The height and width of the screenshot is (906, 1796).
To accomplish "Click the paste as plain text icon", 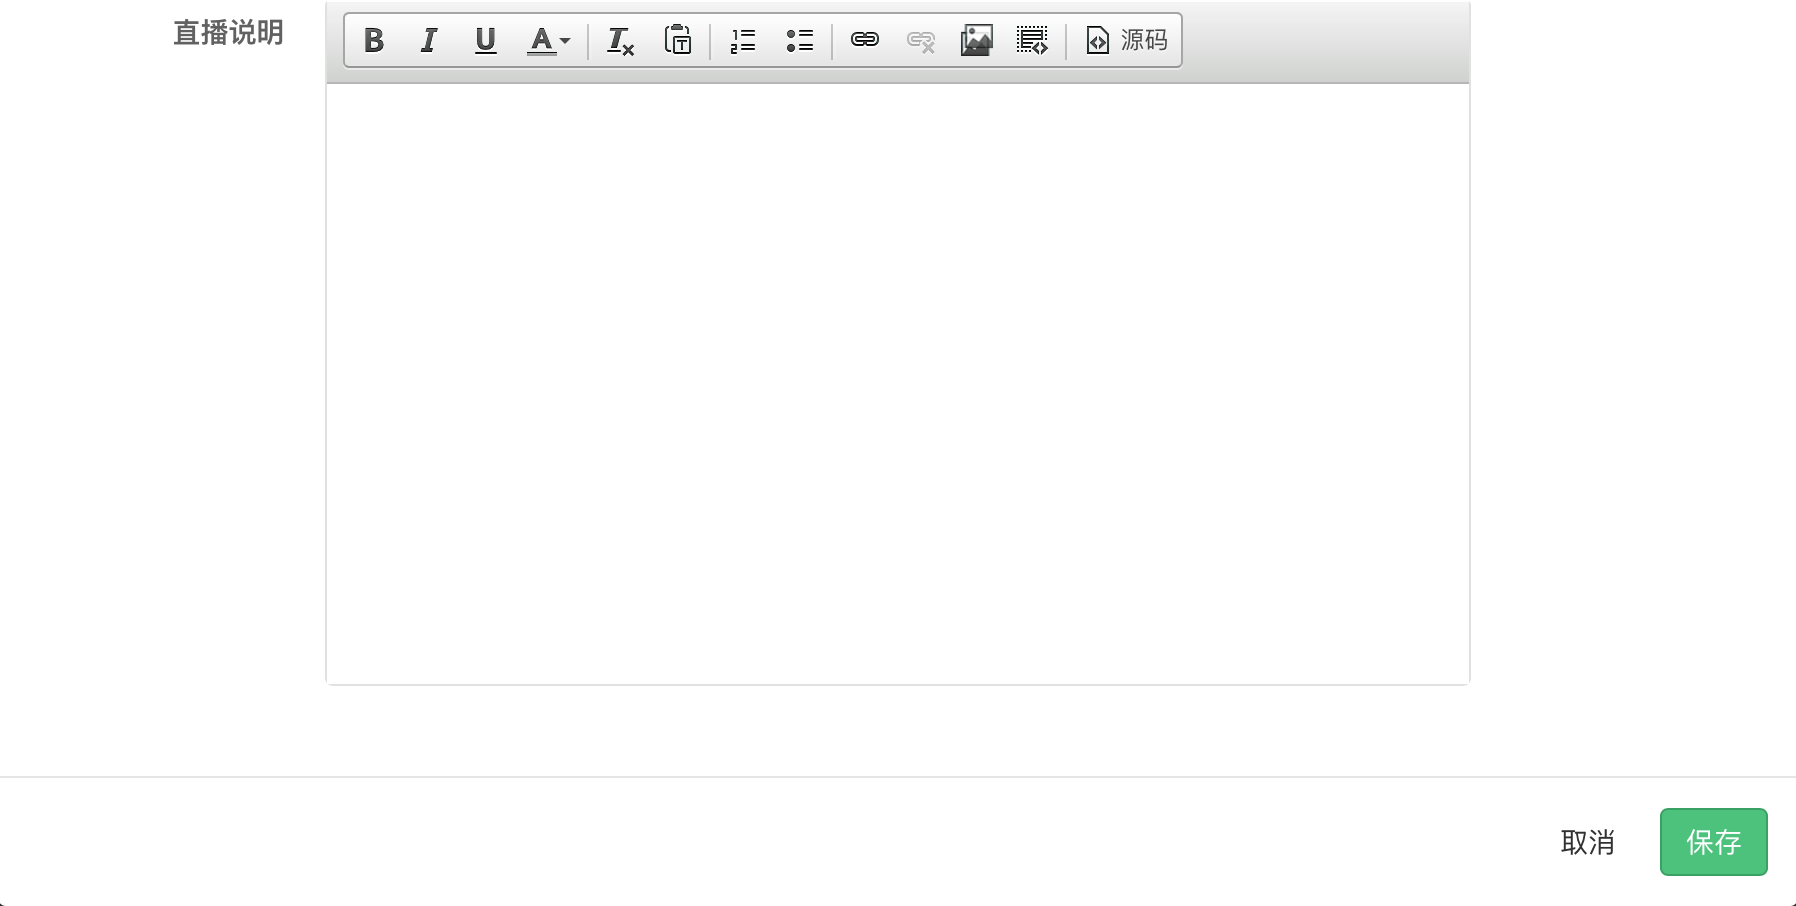I will 677,40.
